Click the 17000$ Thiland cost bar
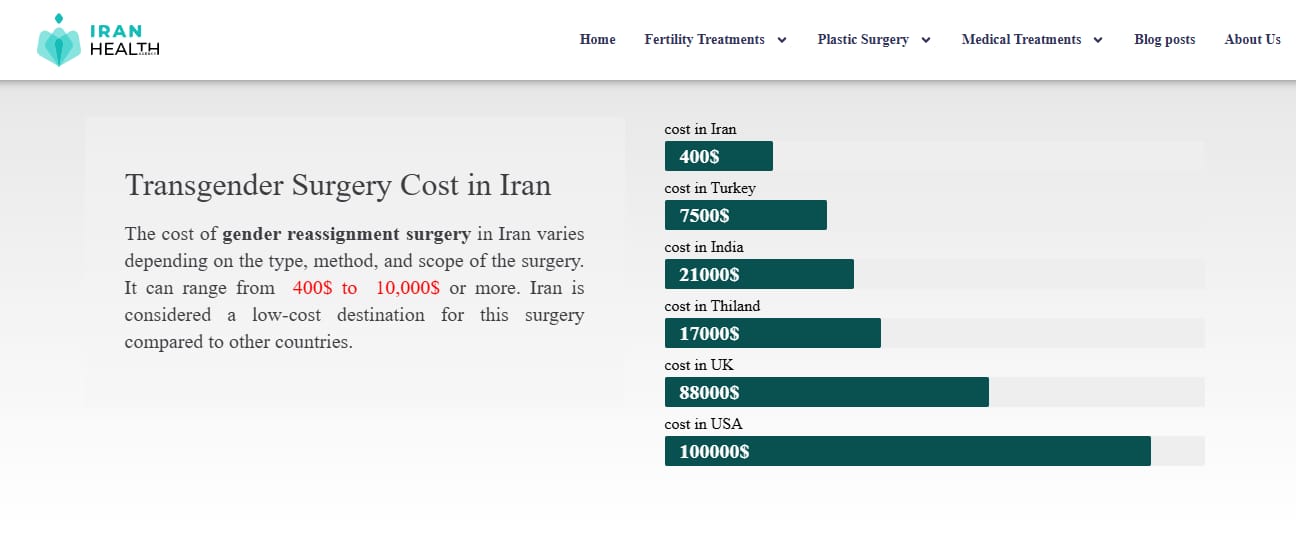The width and height of the screenshot is (1296, 542). coord(772,333)
